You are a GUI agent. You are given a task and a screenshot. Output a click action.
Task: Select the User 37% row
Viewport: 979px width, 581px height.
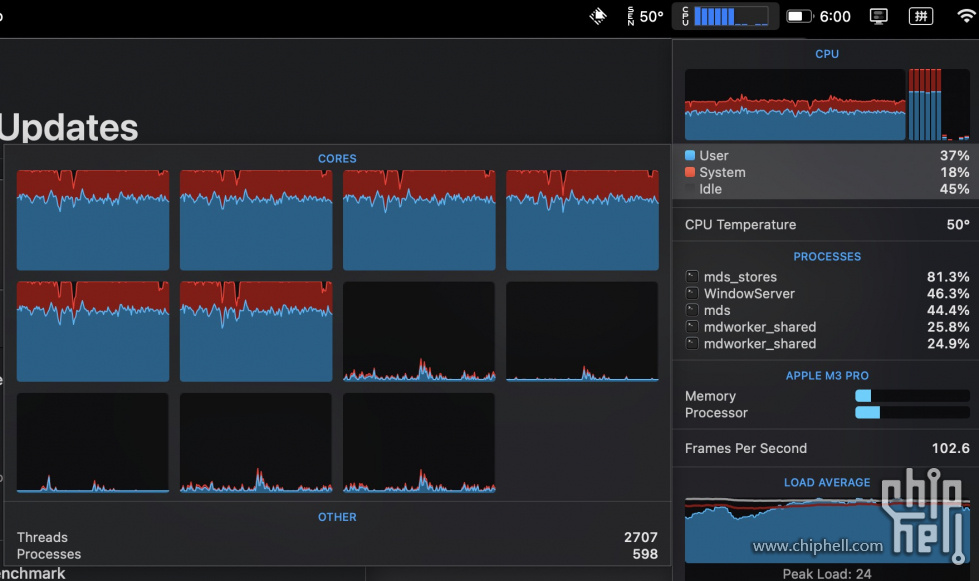(x=827, y=155)
